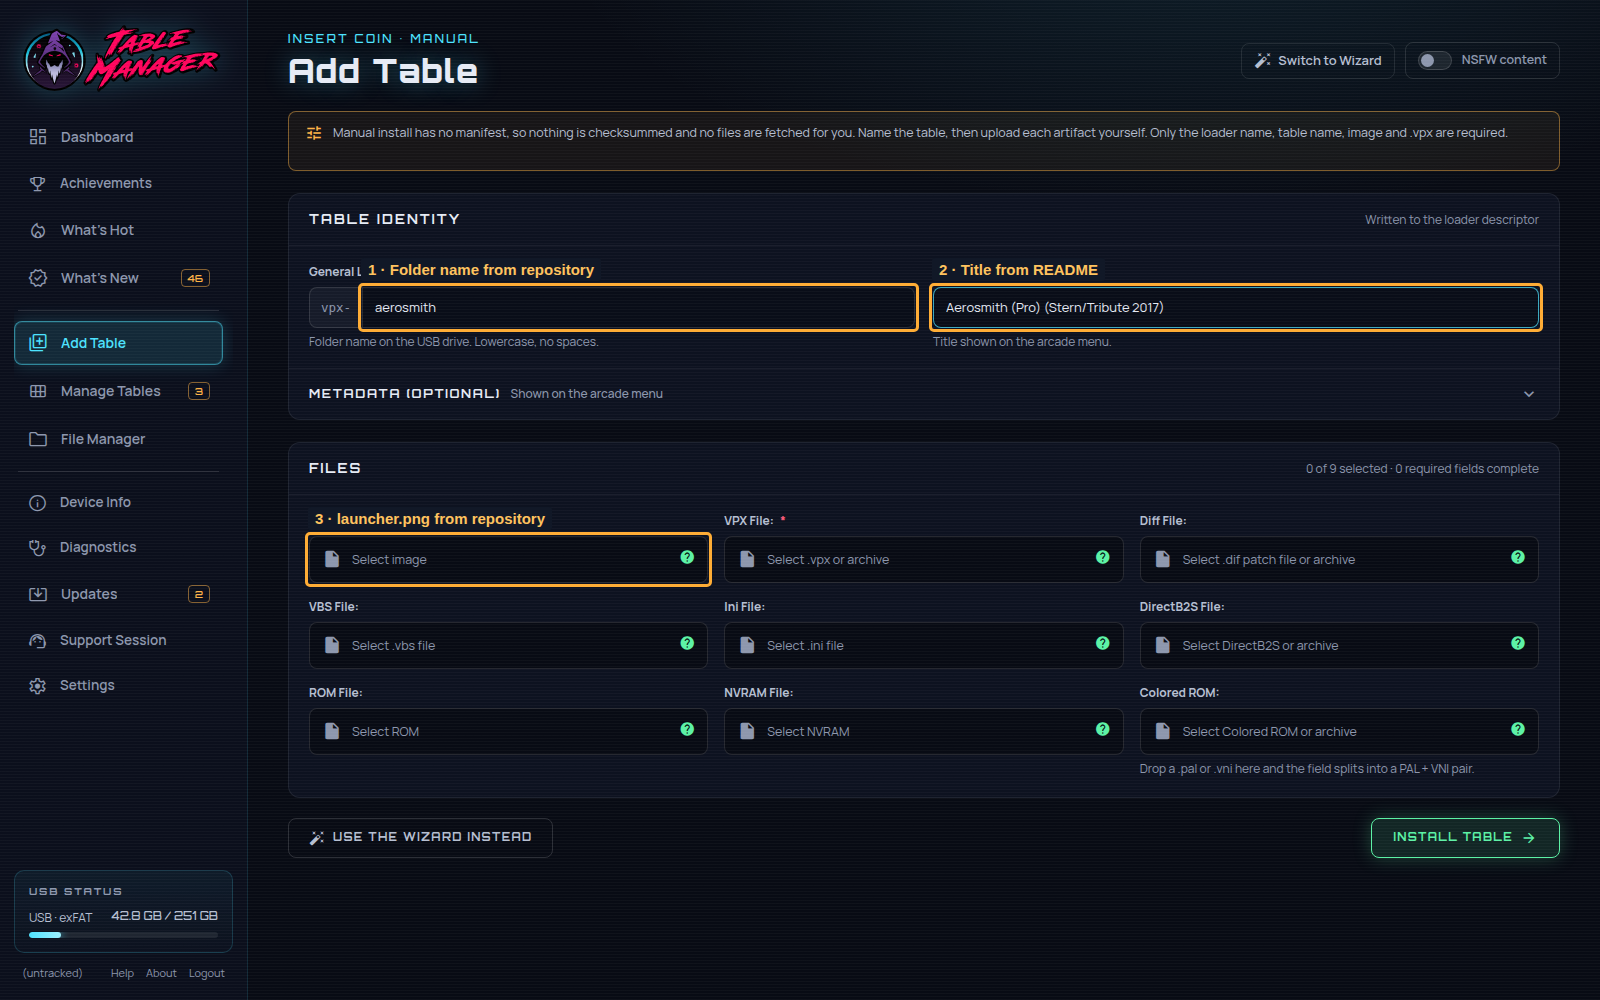Viewport: 1600px width, 1000px height.
Task: Open help icon for Diff File field
Action: [x=1518, y=558]
